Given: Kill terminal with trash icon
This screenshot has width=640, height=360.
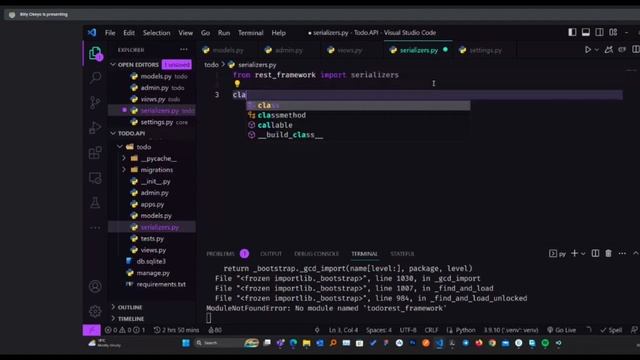Looking at the screenshot, I should coord(608,253).
